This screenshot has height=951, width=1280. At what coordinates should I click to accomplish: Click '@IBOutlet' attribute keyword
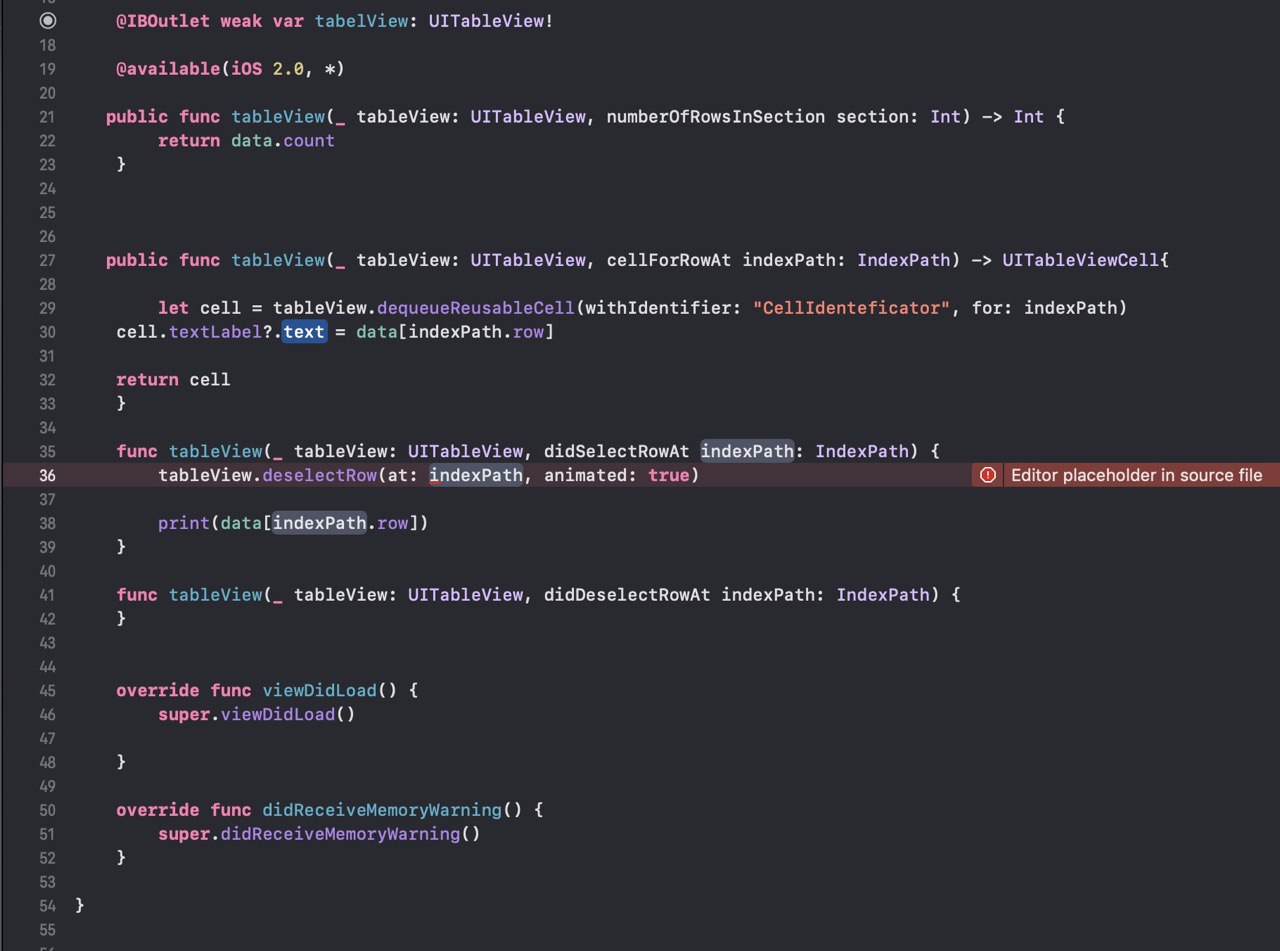pos(163,21)
